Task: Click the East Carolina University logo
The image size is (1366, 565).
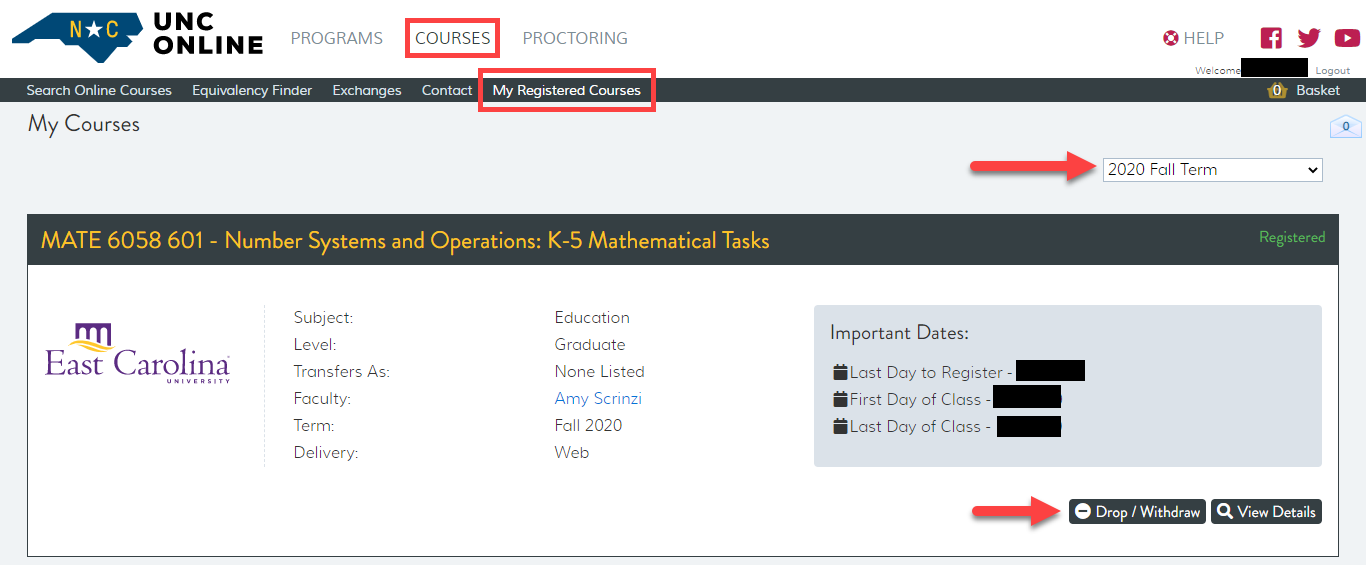Action: click(x=138, y=354)
